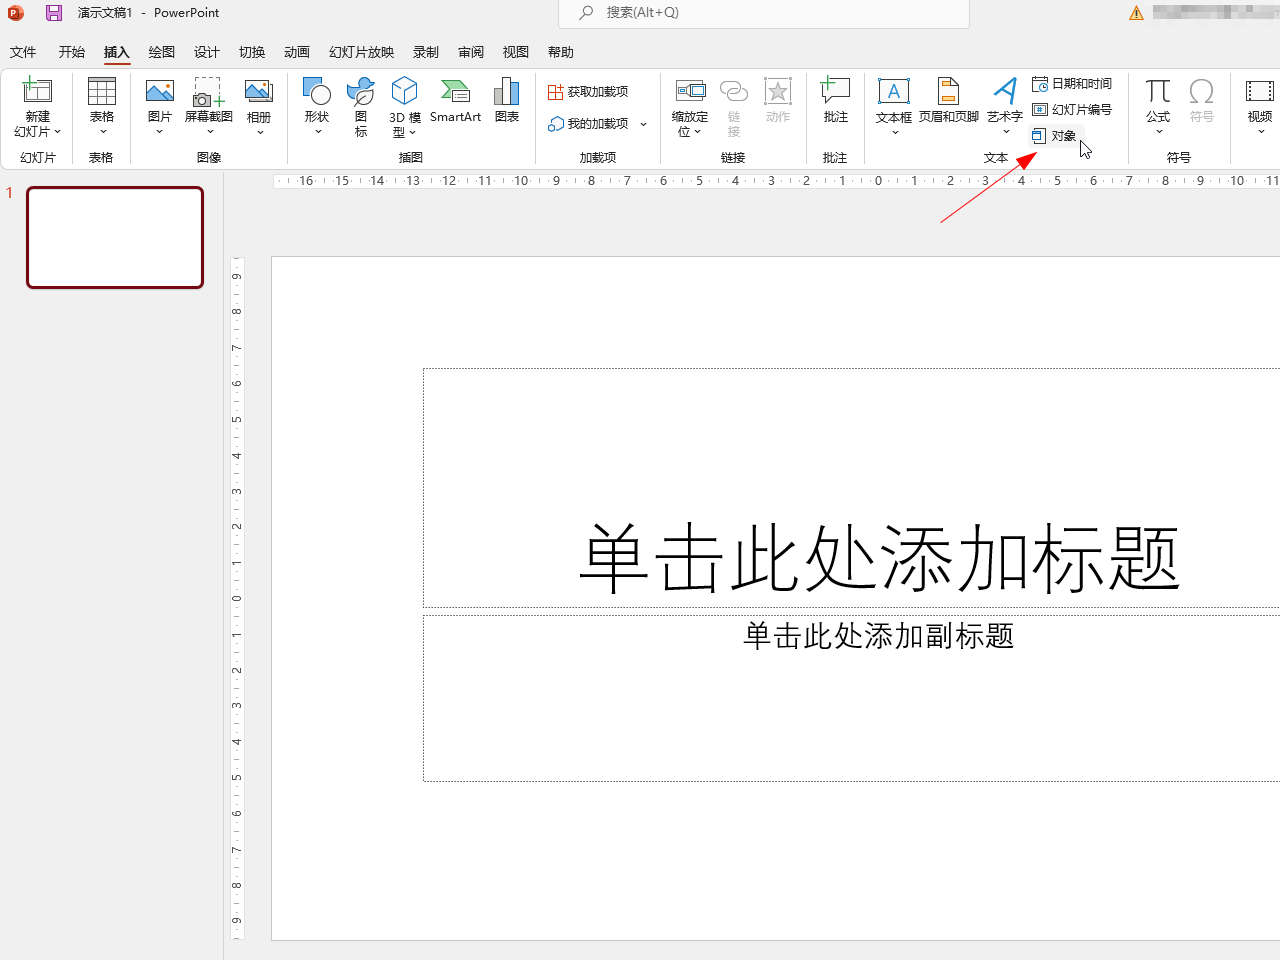Click the Action (动作) star icon

pyautogui.click(x=778, y=92)
